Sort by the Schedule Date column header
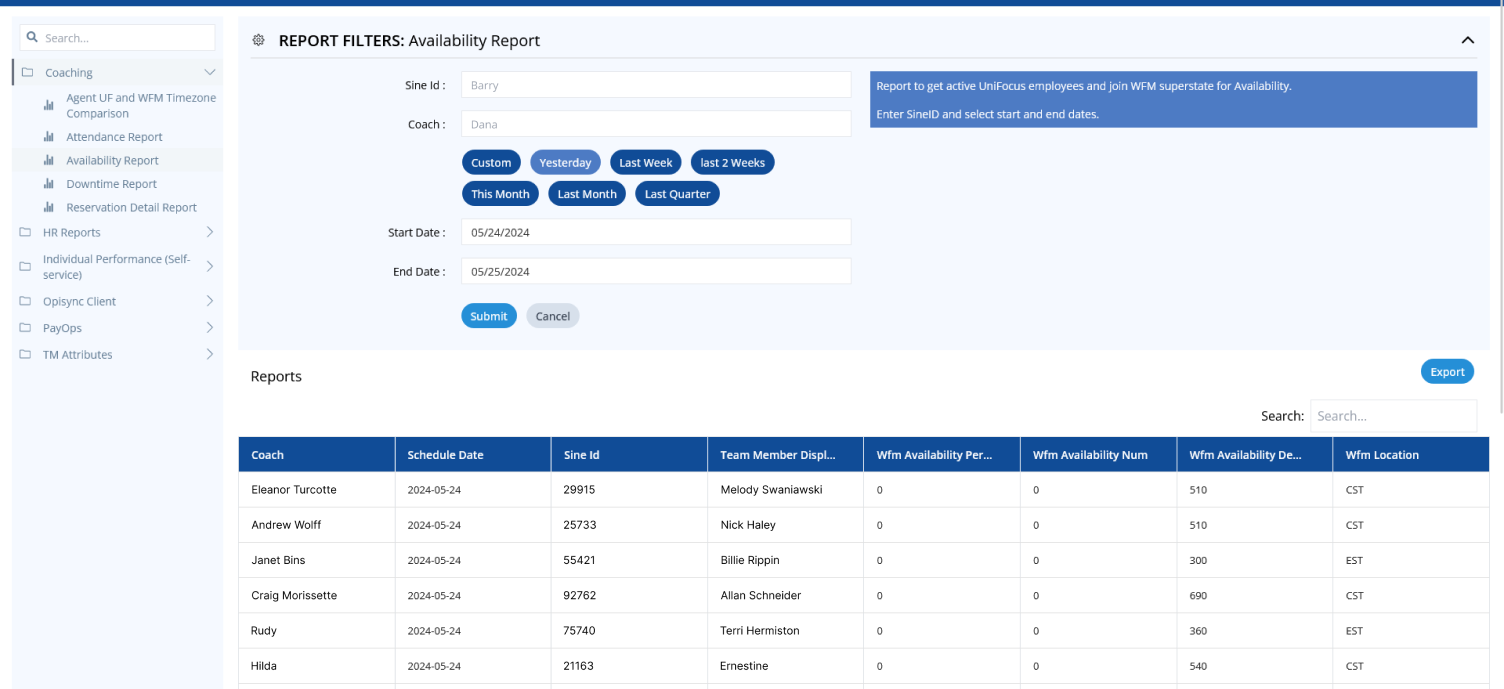 pos(473,454)
